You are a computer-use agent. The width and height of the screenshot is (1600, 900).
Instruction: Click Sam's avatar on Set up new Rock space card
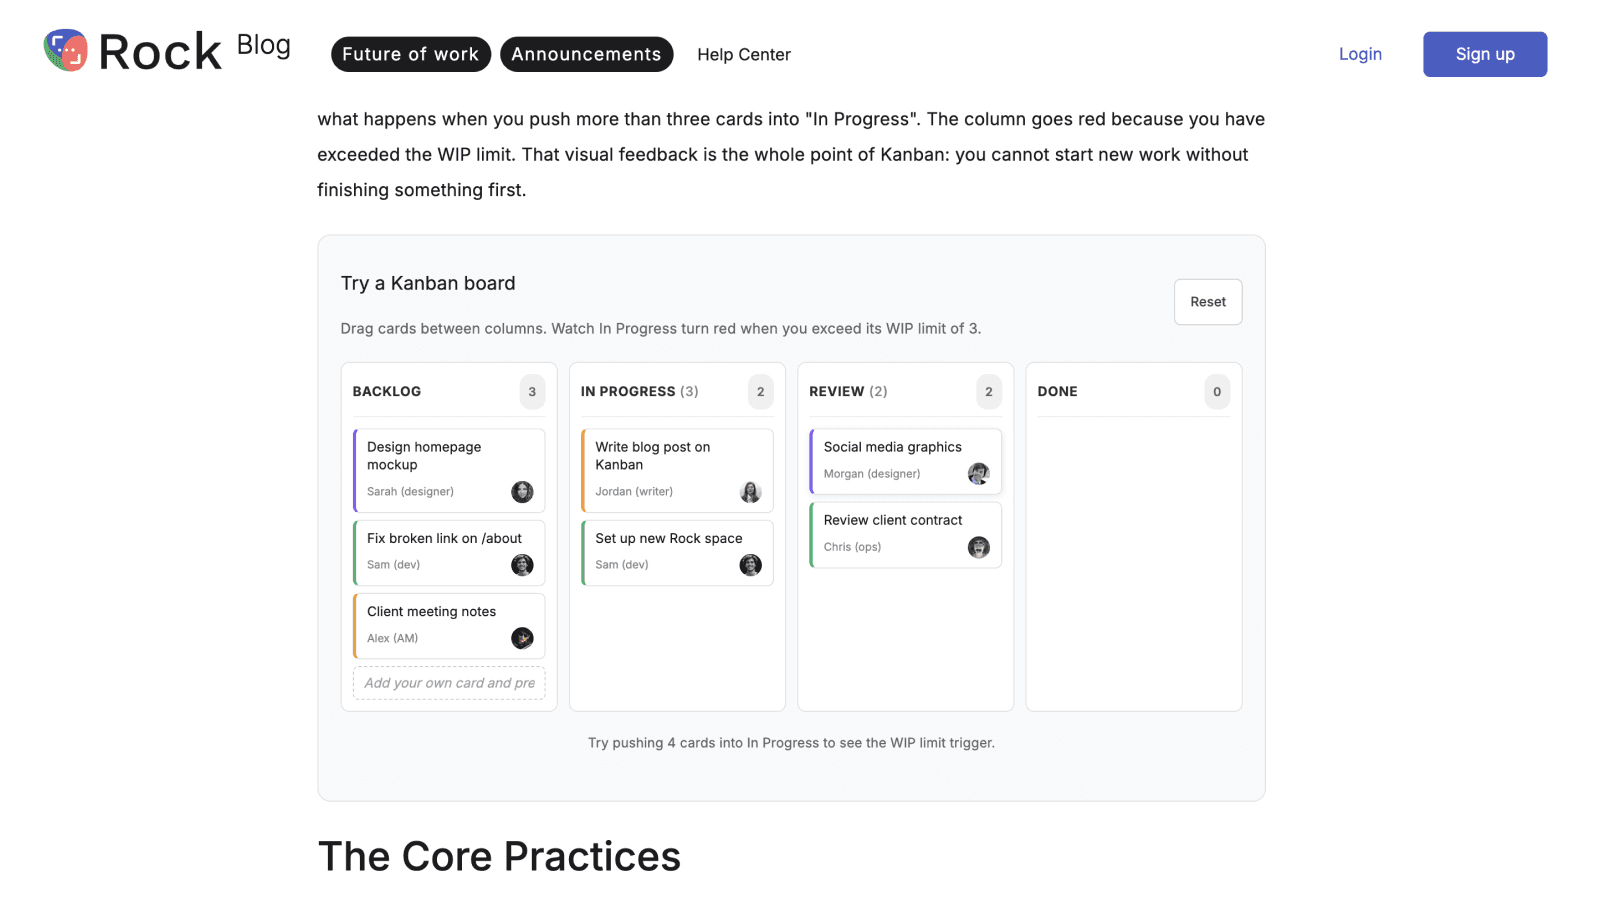(x=750, y=565)
